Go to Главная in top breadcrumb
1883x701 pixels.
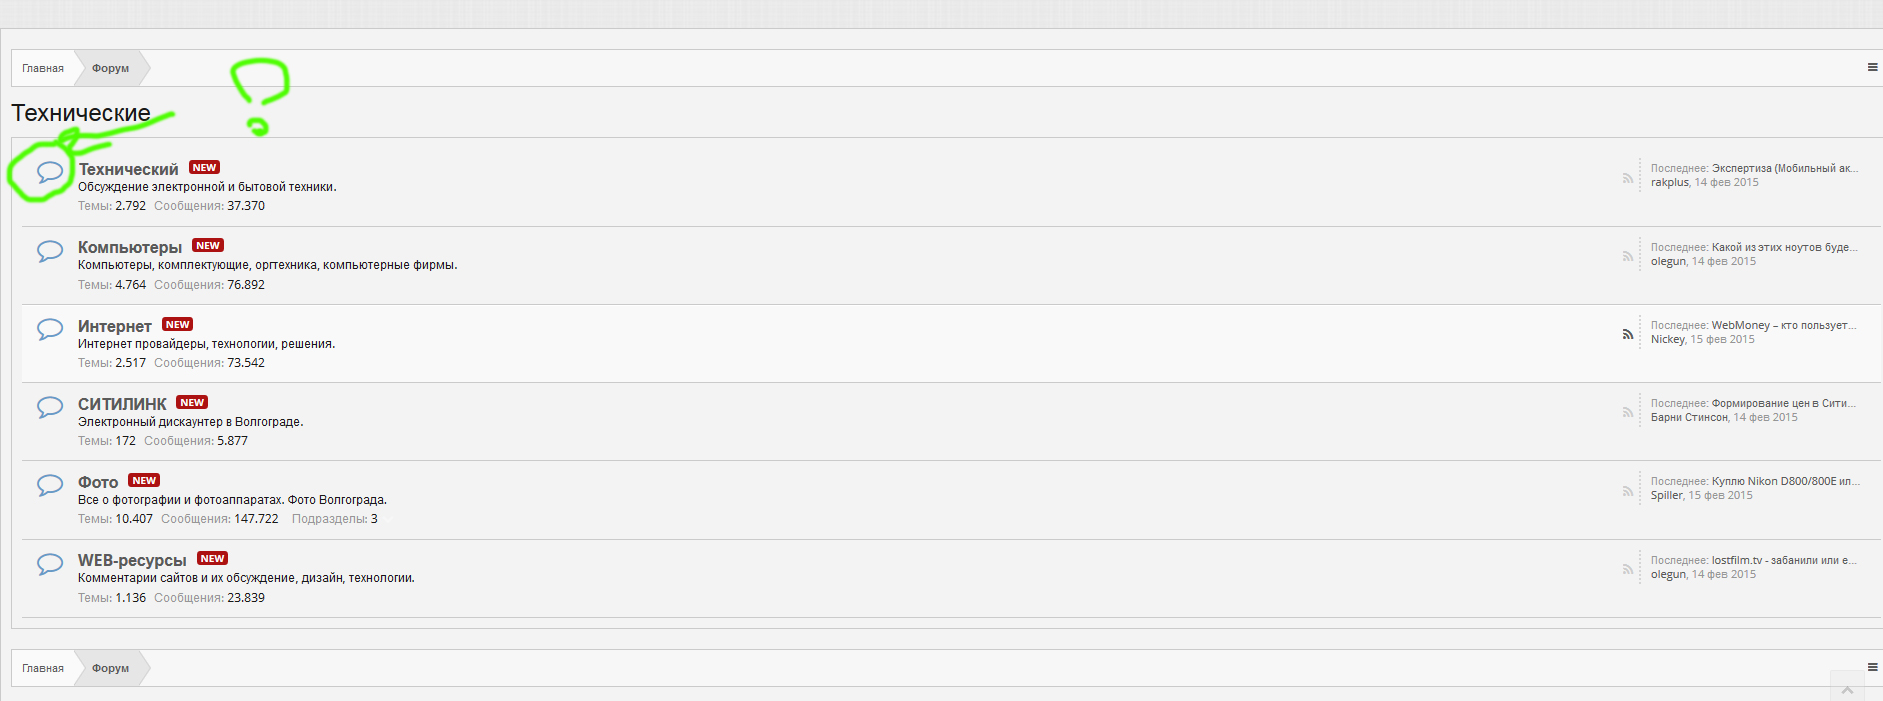[x=43, y=68]
